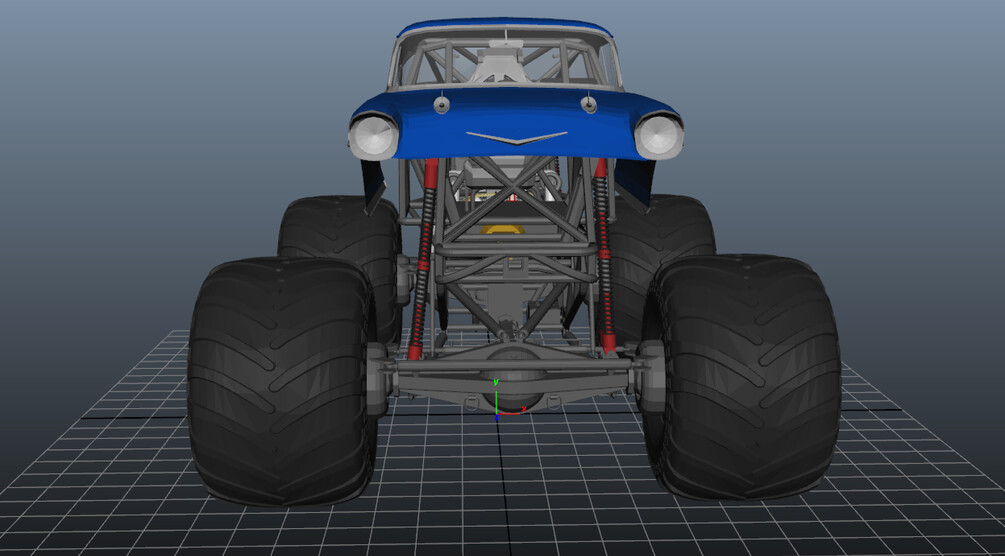Select the right hood pin on the blue hood
This screenshot has height=556, width=1005.
(588, 103)
